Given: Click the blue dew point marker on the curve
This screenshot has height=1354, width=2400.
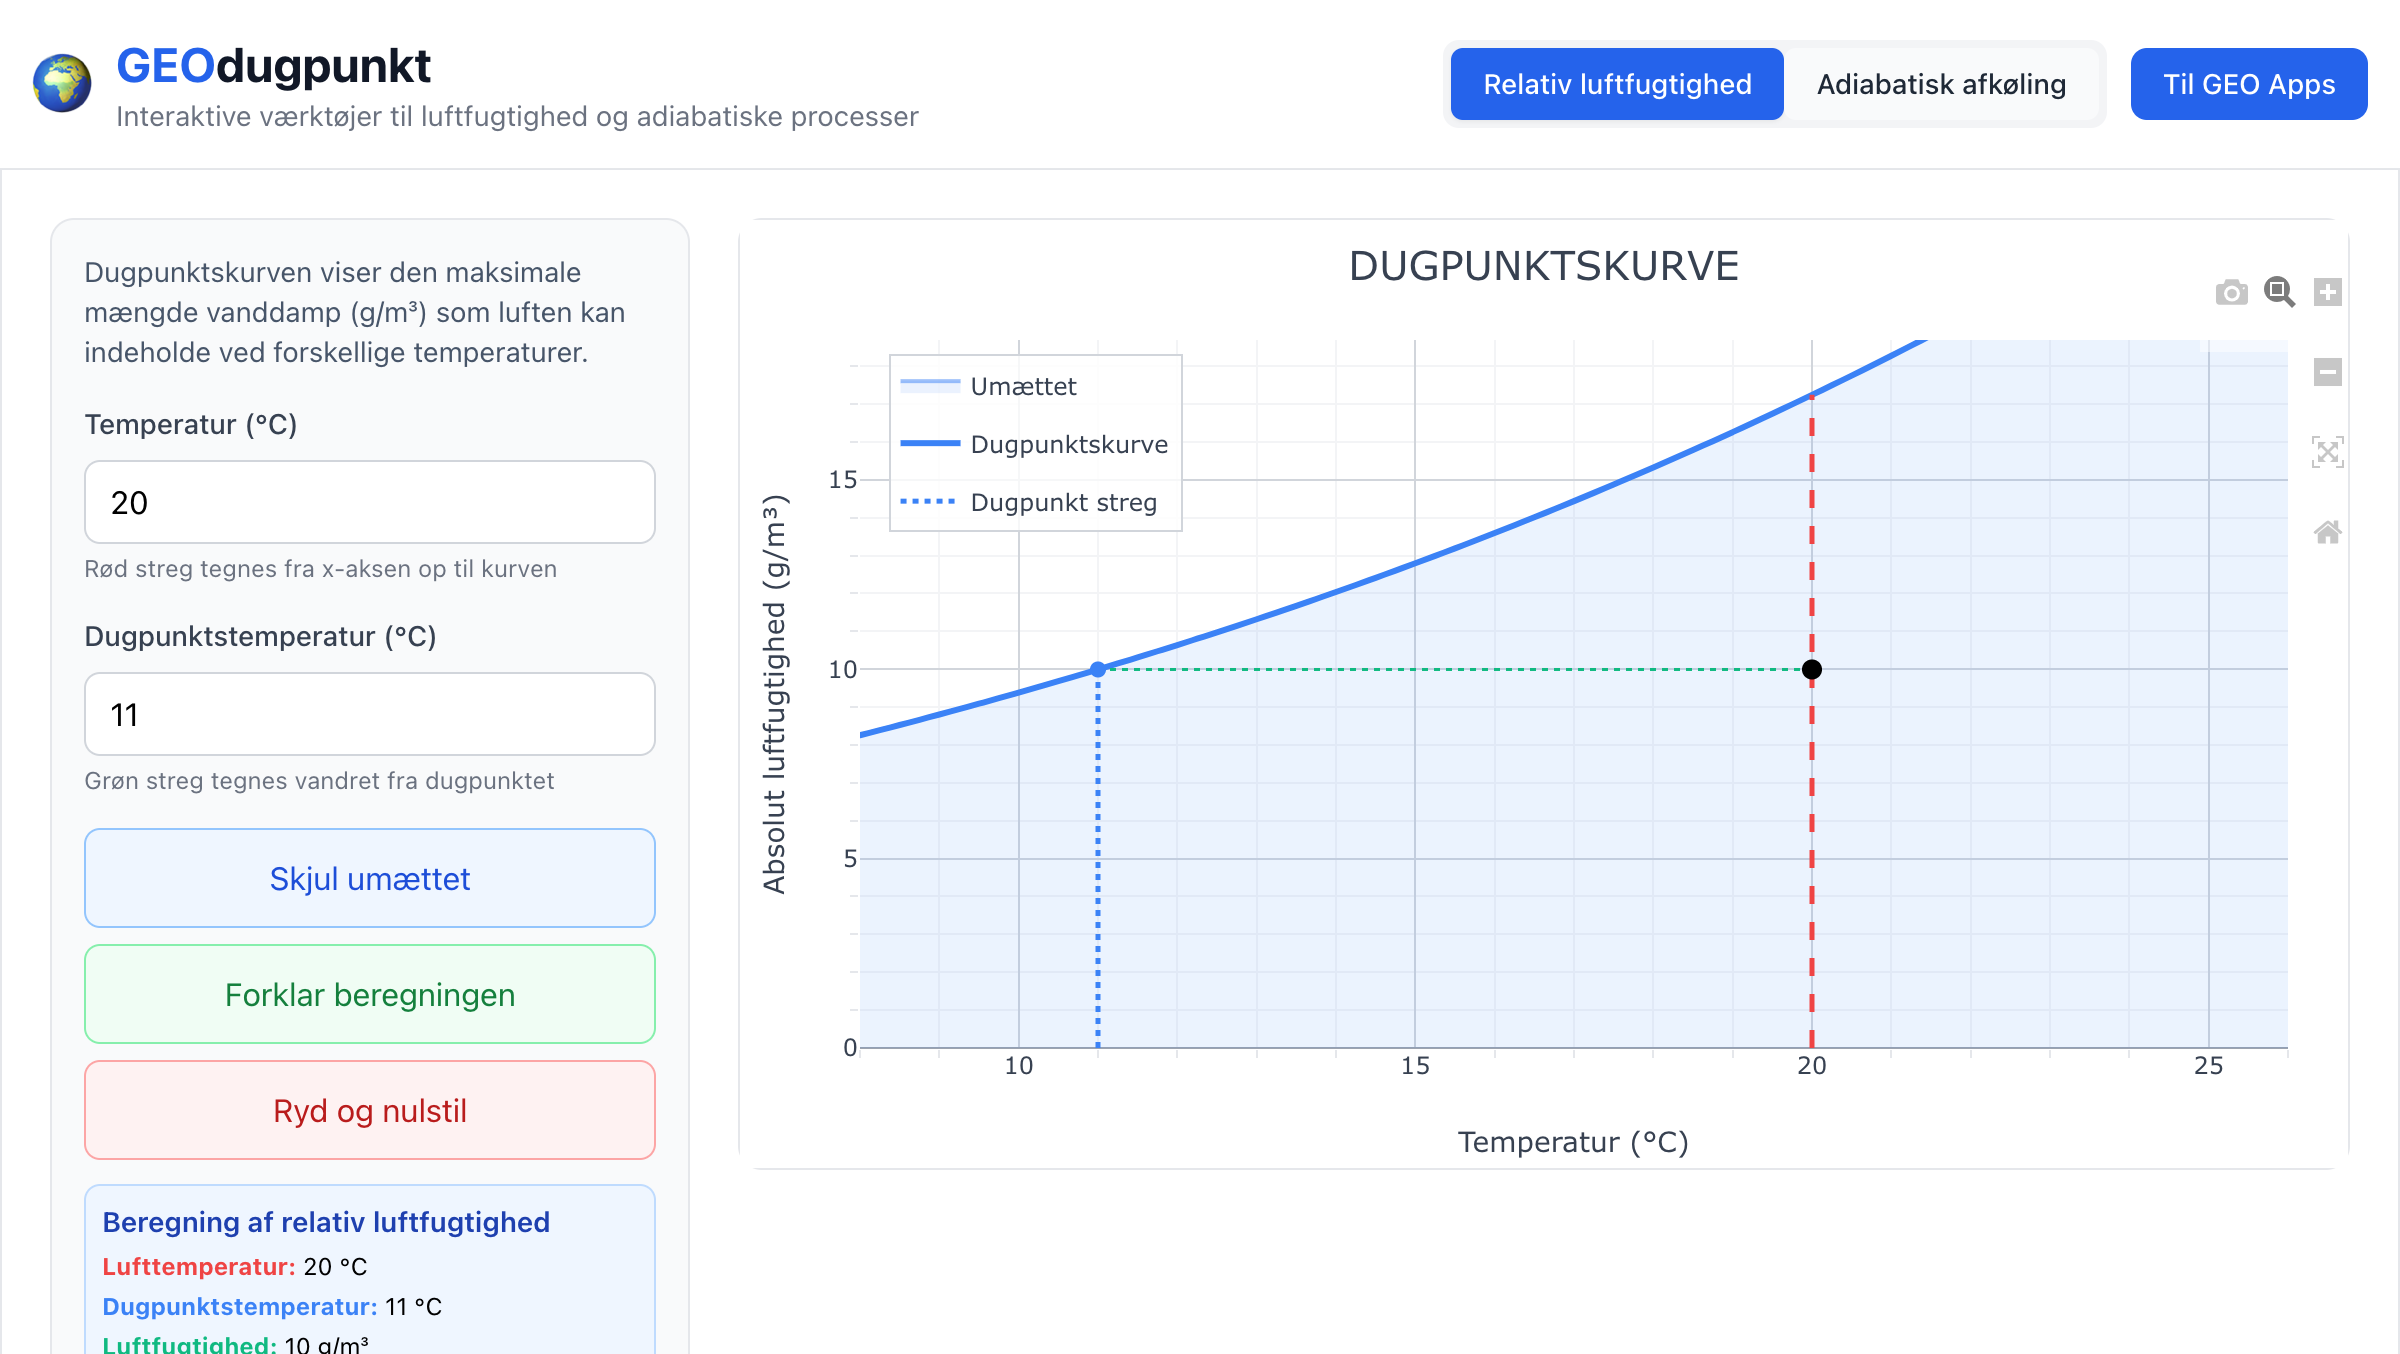Looking at the screenshot, I should click(x=1098, y=669).
